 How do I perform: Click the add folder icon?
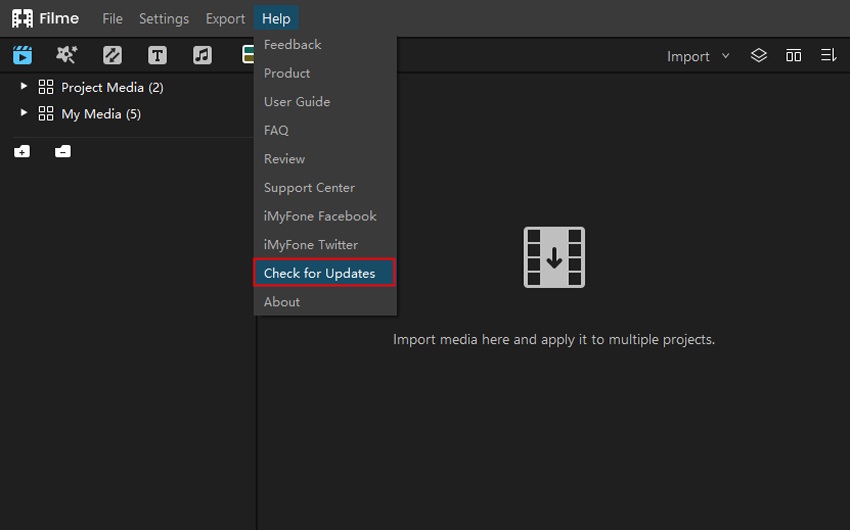click(22, 151)
